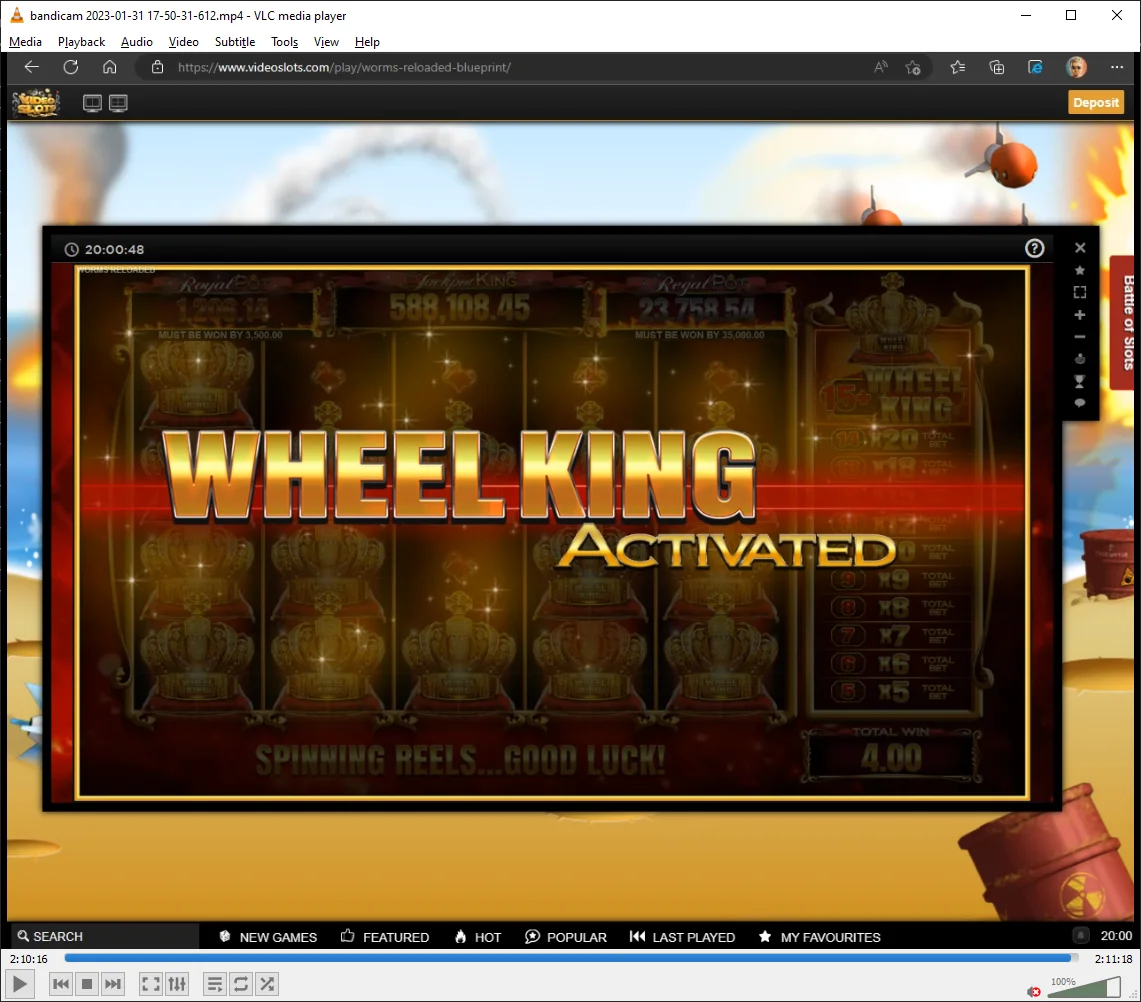Open the trophy icon in game sidebar
1141x1002 pixels.
pyautogui.click(x=1080, y=381)
